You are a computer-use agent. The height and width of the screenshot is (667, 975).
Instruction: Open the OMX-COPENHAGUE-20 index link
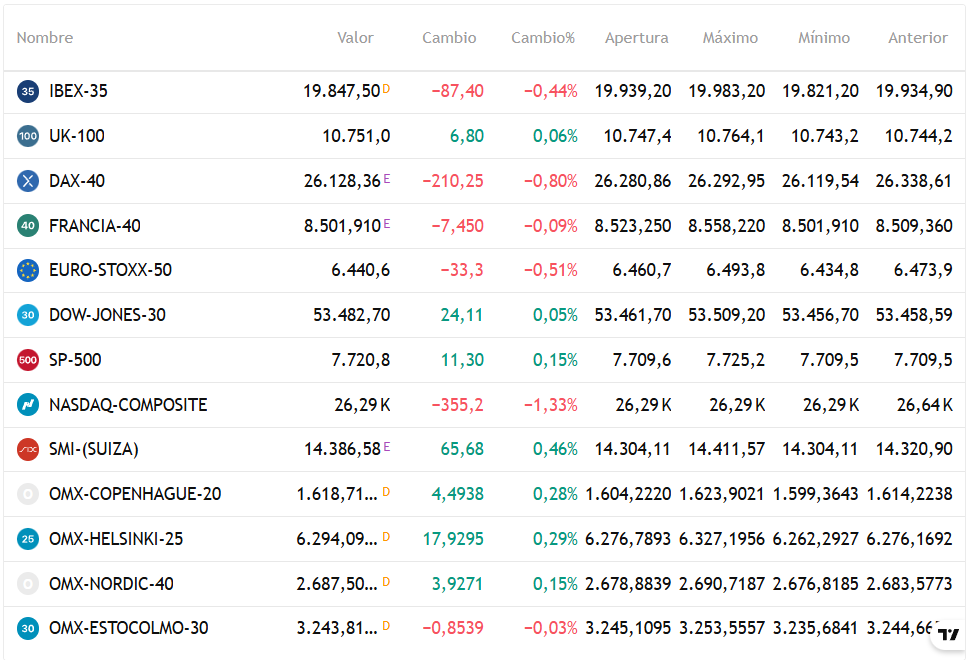click(x=135, y=494)
